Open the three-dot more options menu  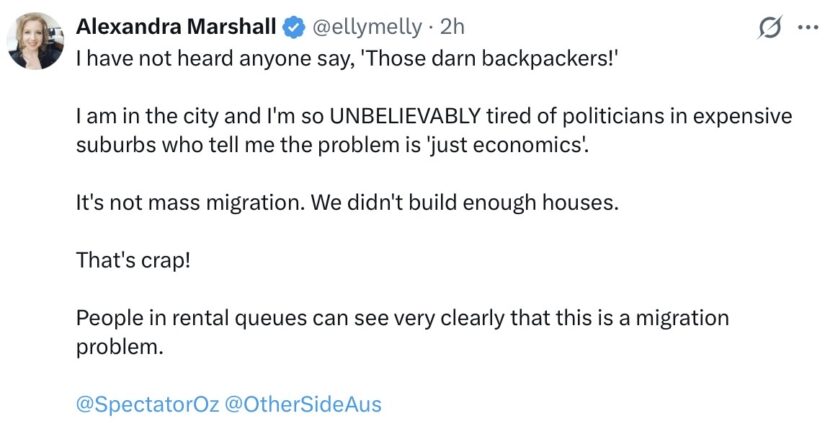(808, 27)
